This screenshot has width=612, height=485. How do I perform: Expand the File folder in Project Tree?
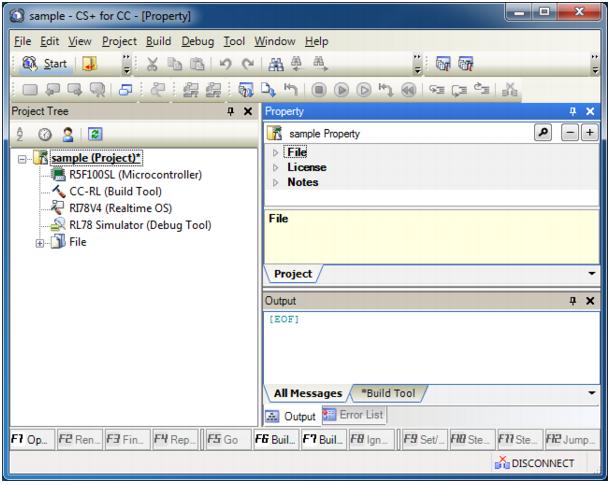(x=40, y=242)
